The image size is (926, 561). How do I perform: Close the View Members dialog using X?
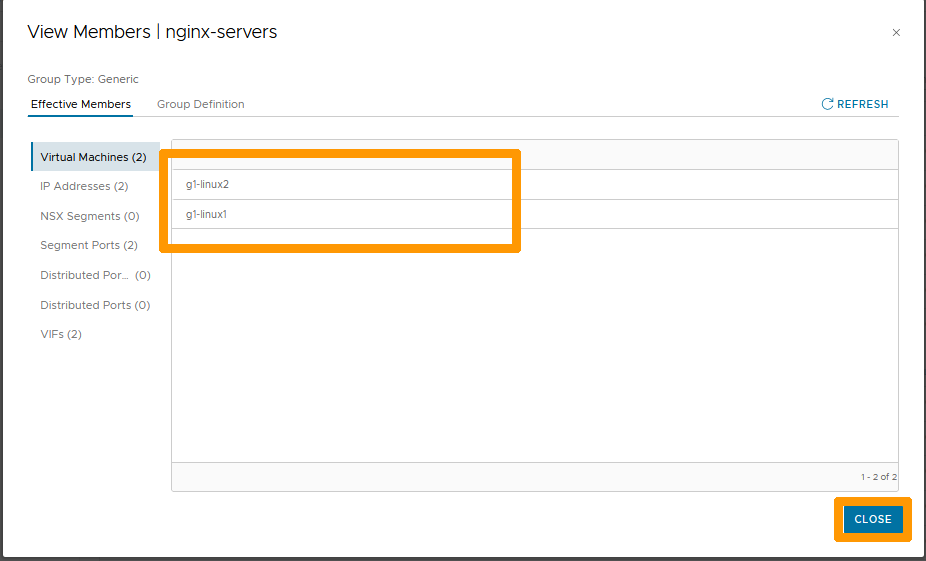[x=896, y=33]
